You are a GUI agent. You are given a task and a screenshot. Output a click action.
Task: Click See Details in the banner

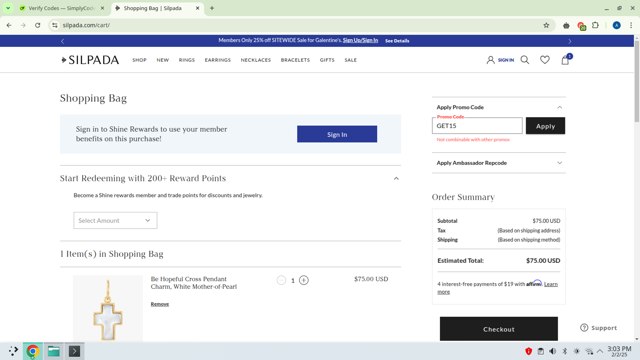tap(397, 41)
